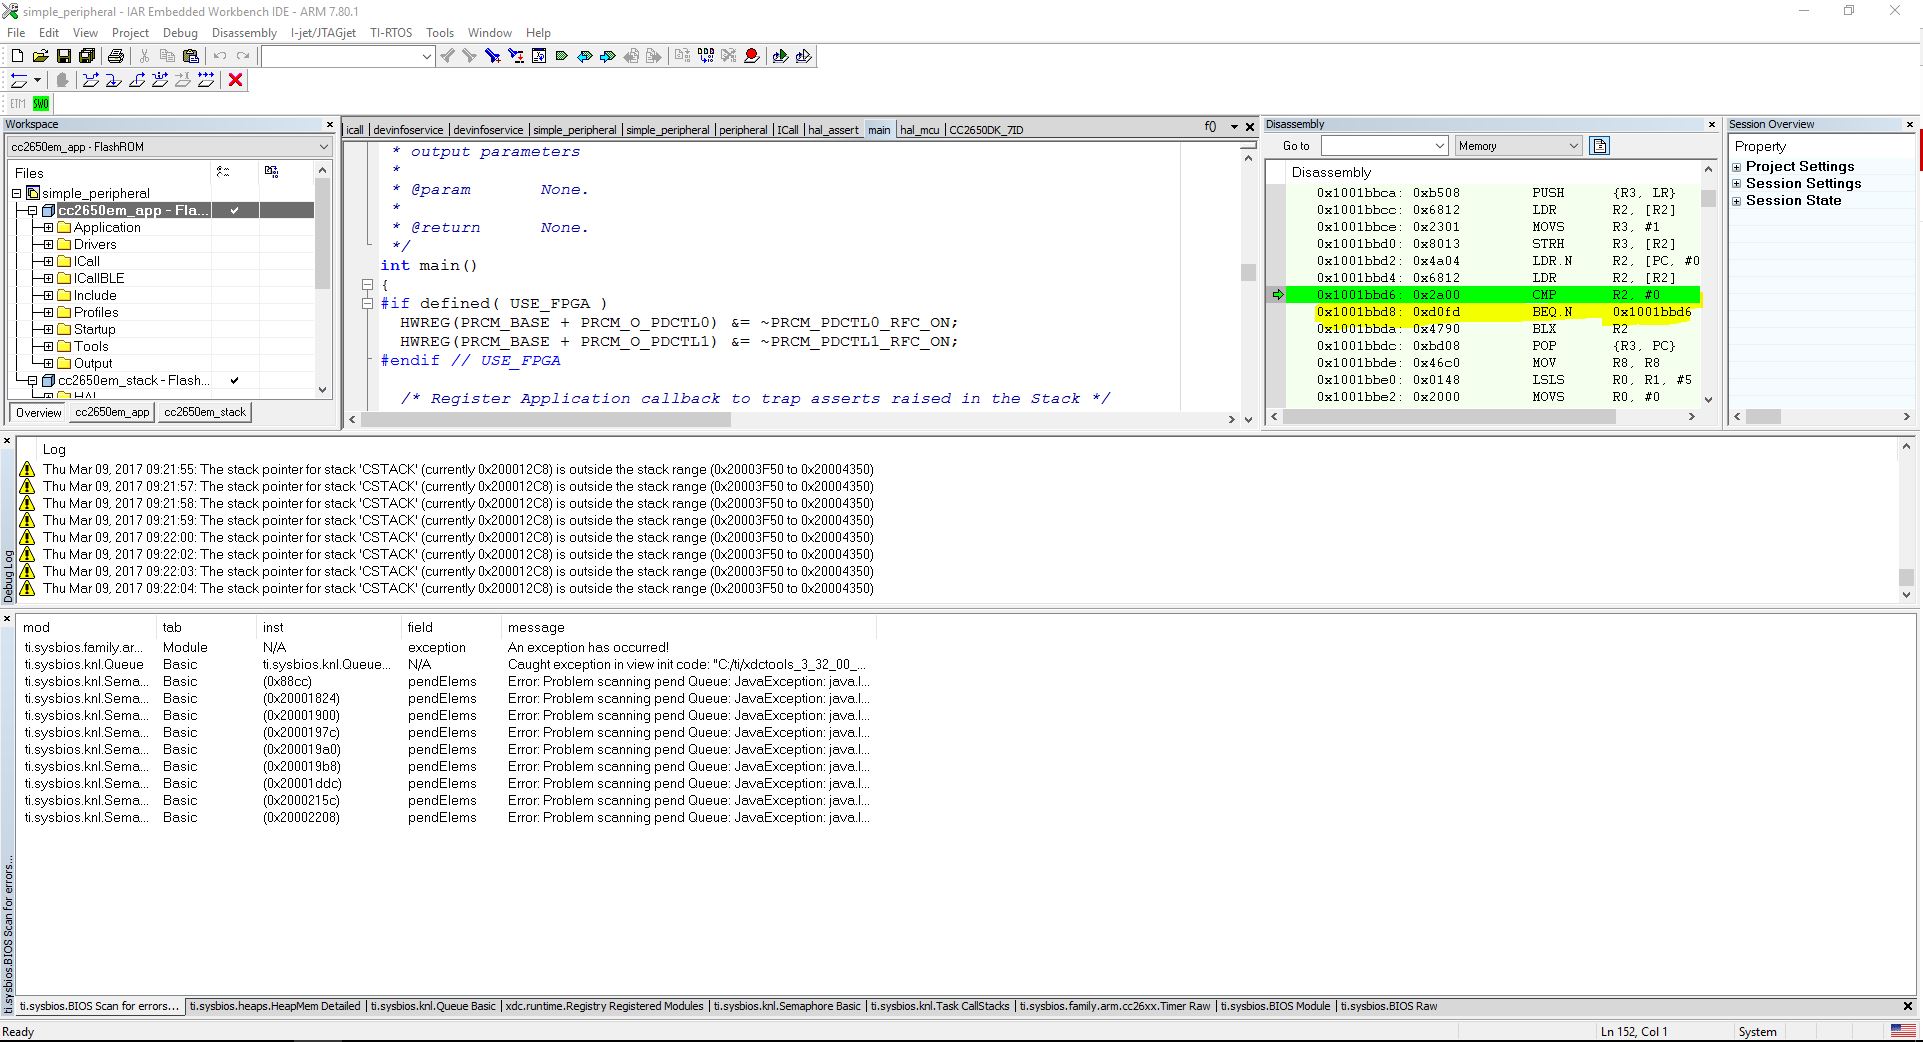This screenshot has height=1042, width=1923.
Task: Click the Save All toolbar icon
Action: [87, 56]
